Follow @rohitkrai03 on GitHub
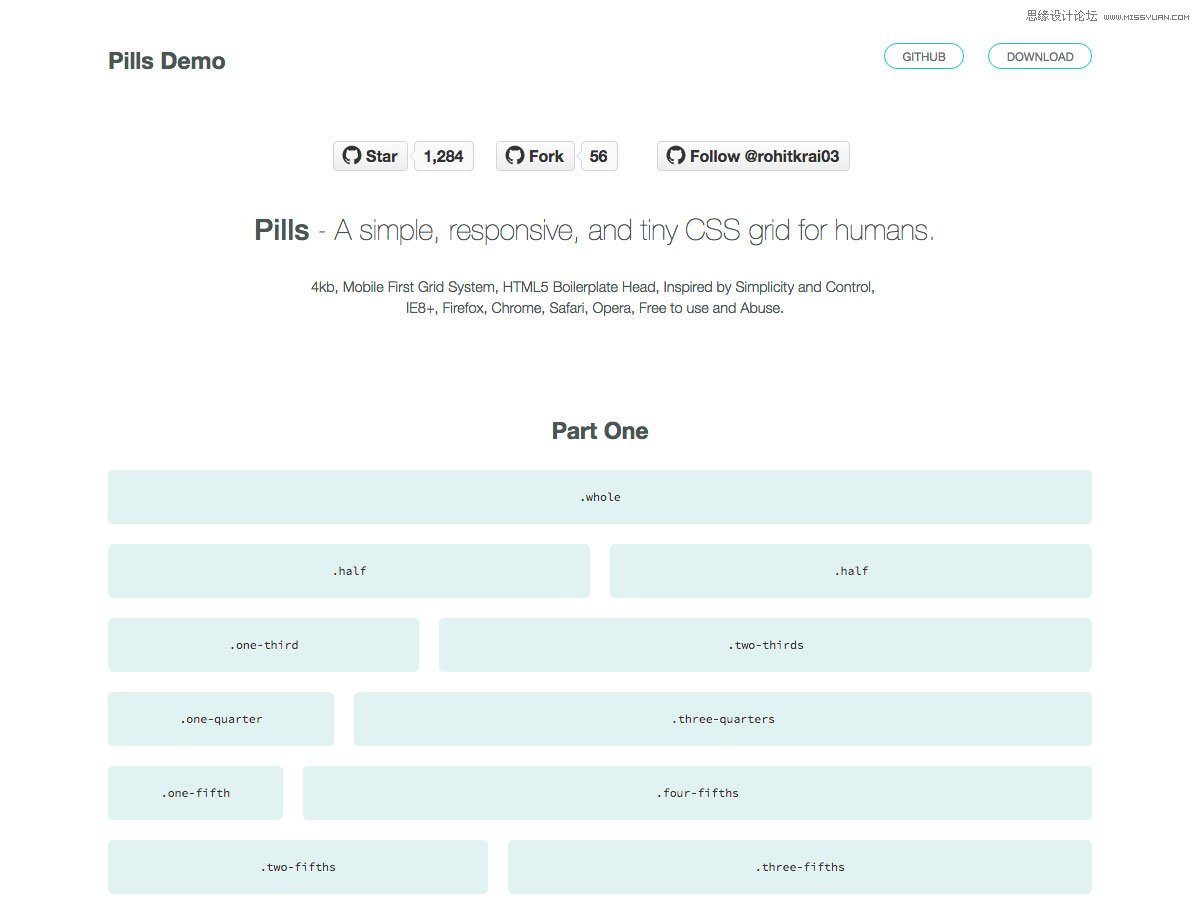The width and height of the screenshot is (1200, 900). (x=753, y=156)
